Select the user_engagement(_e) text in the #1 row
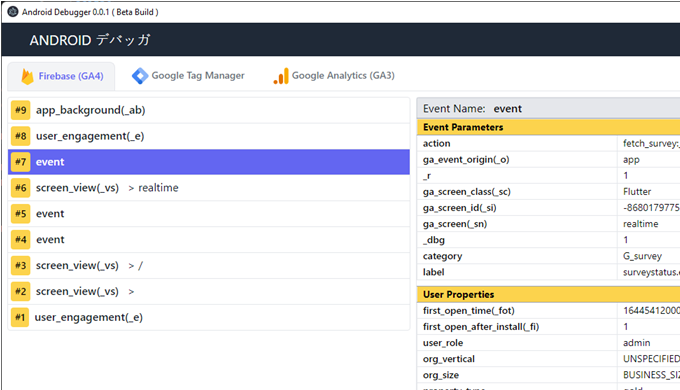Screen dimensions: 680x390 click(x=88, y=318)
